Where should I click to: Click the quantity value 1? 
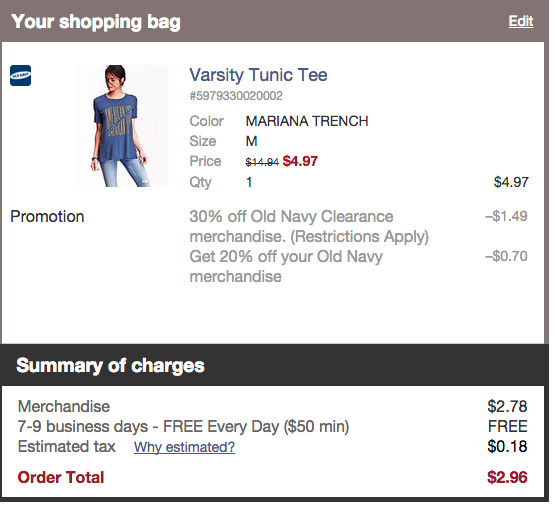click(x=249, y=182)
